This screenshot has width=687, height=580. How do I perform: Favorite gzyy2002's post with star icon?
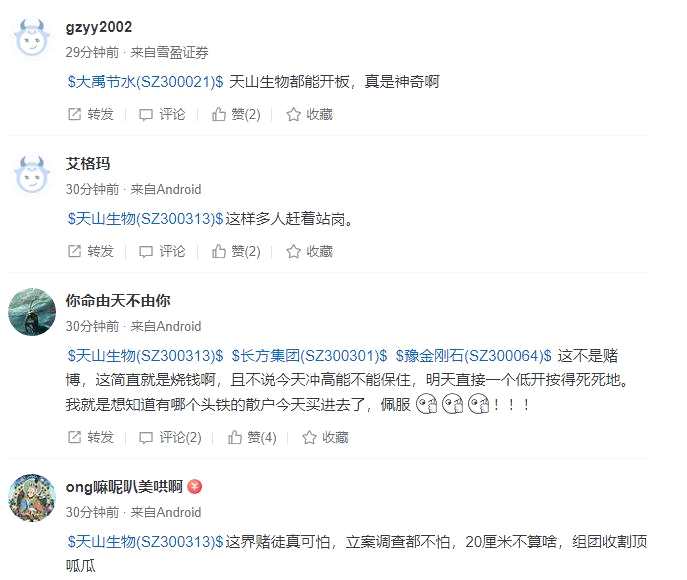tap(309, 114)
